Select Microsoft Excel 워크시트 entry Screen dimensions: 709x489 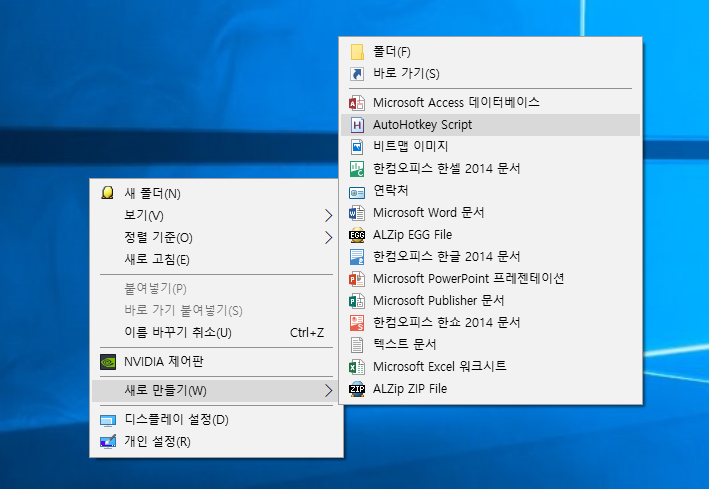click(x=490, y=367)
